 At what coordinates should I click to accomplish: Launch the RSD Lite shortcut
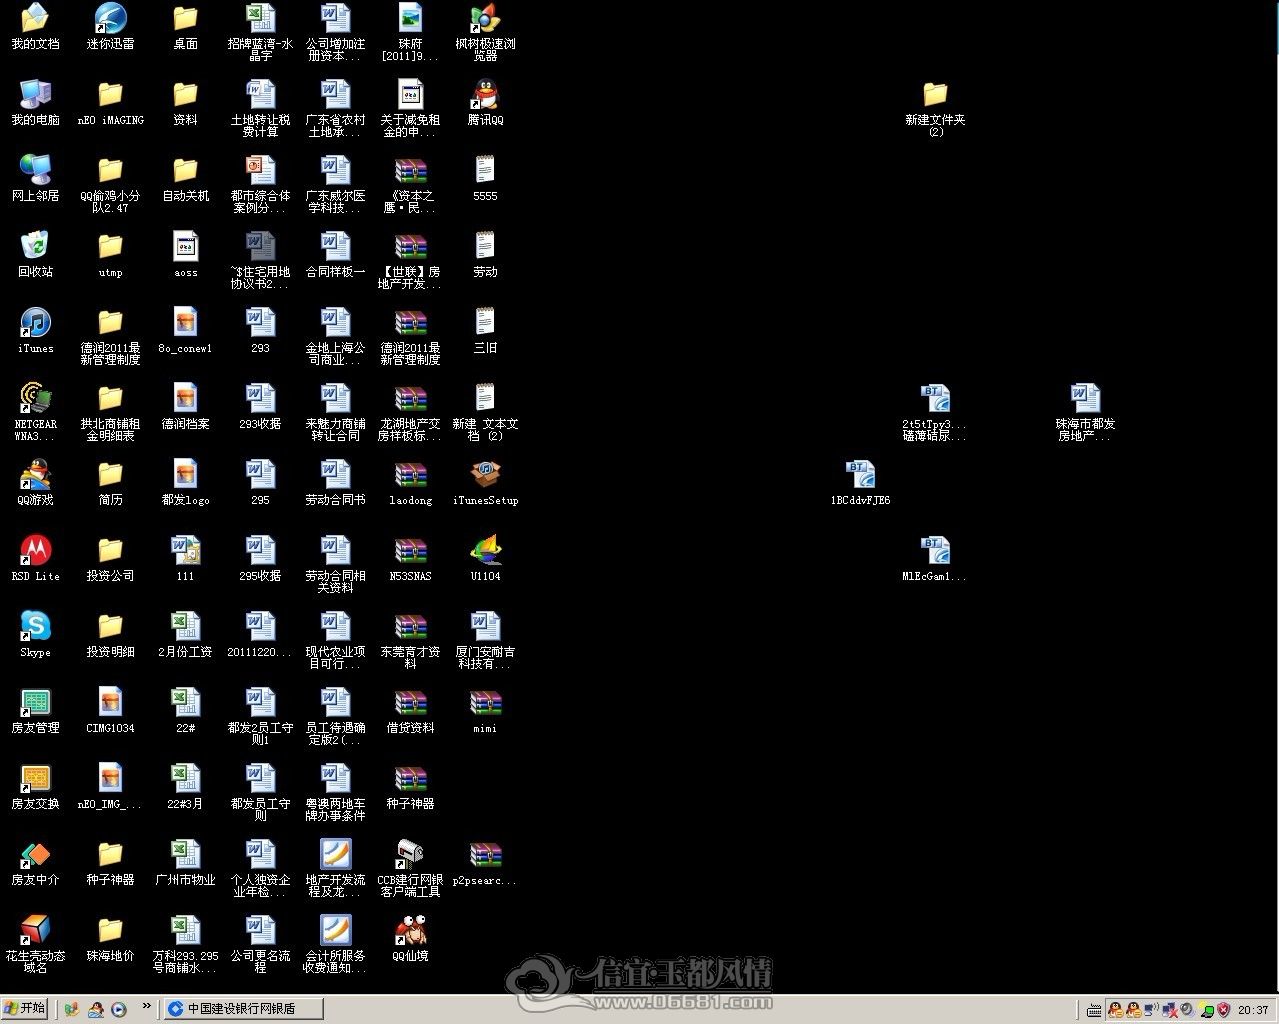pos(35,558)
